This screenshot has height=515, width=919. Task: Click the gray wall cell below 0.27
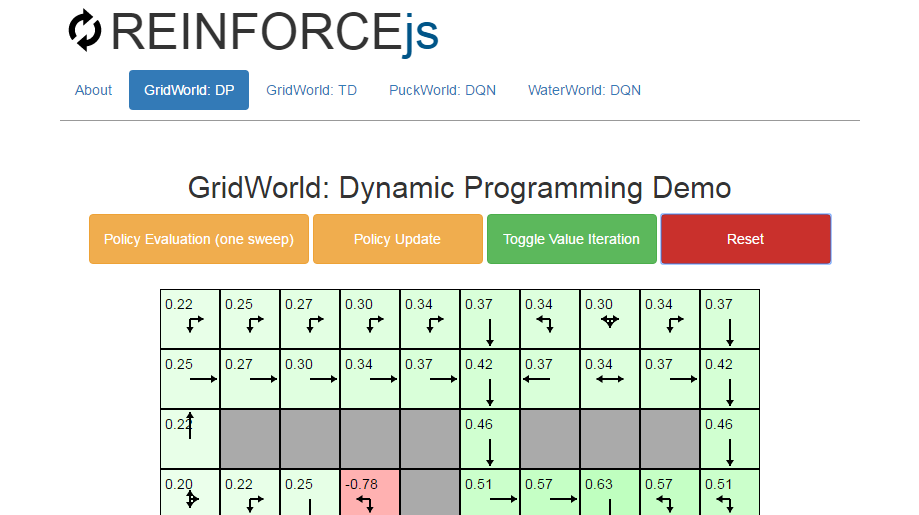[x=250, y=438]
